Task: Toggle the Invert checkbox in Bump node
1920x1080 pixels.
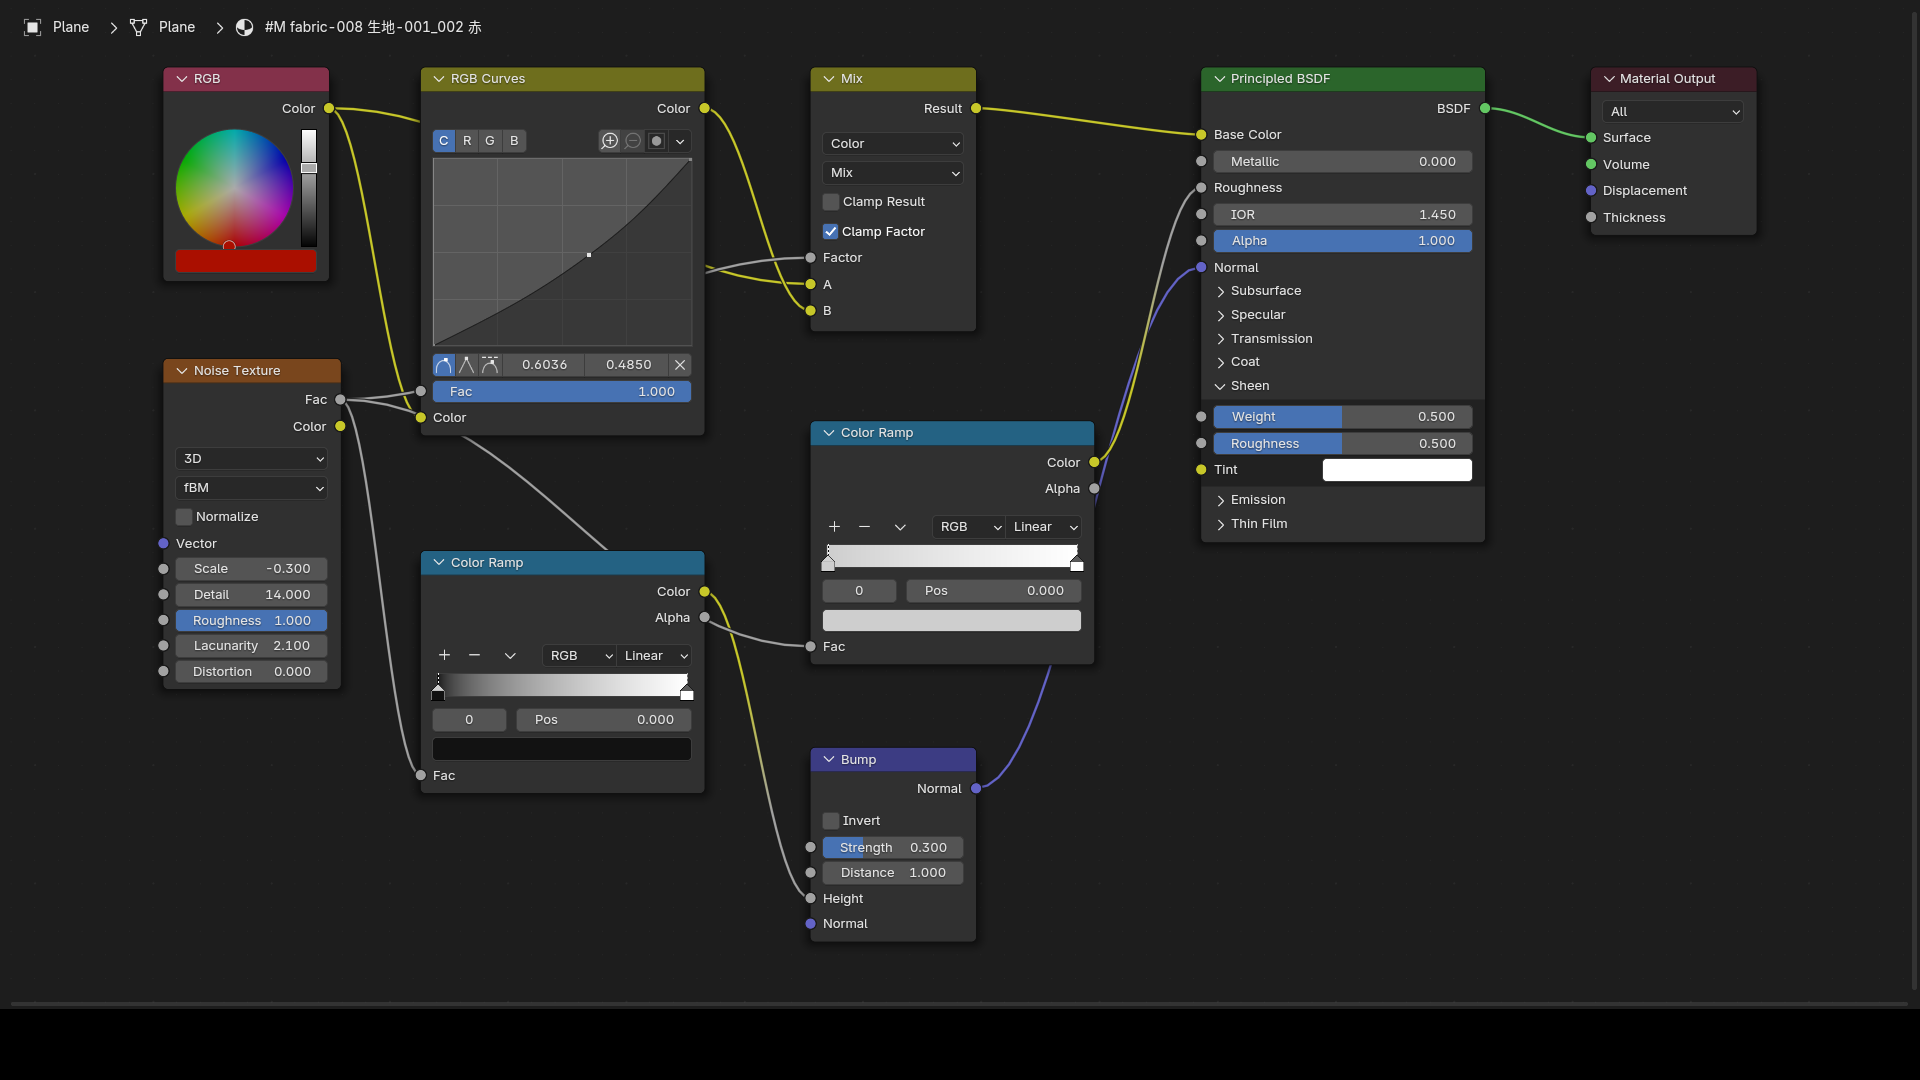Action: point(831,821)
